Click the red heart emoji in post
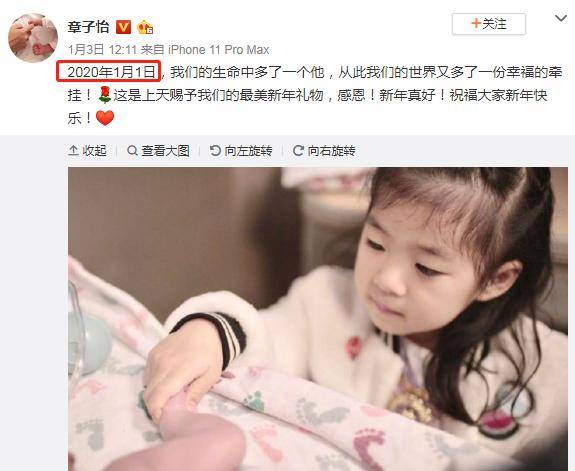Screen dimensions: 575x471 [x=105, y=118]
